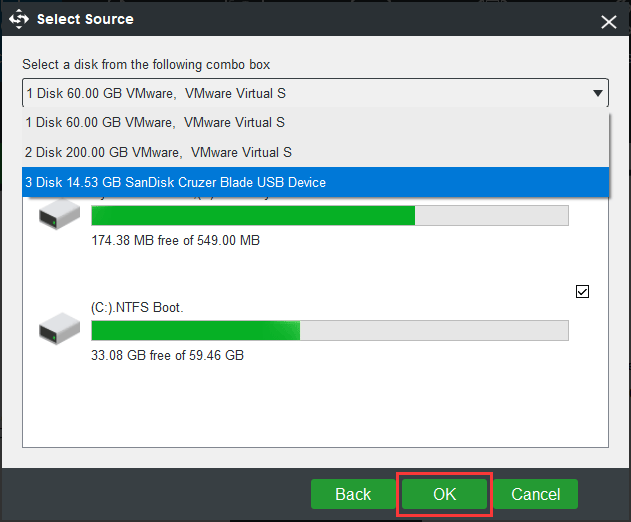Viewport: 631px width, 522px height.
Task: Pick 3 Disk 14.53 GB SanDisk Cruzer Blade
Action: pos(175,182)
